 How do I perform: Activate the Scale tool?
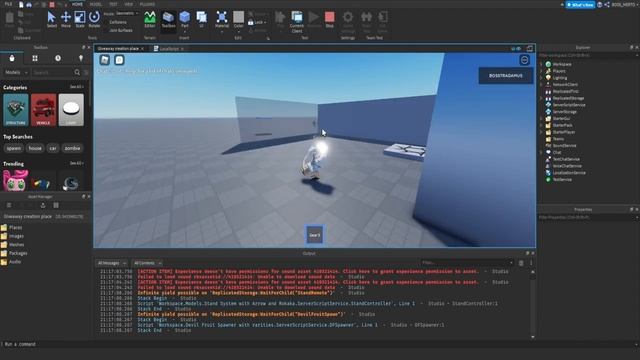pyautogui.click(x=80, y=19)
